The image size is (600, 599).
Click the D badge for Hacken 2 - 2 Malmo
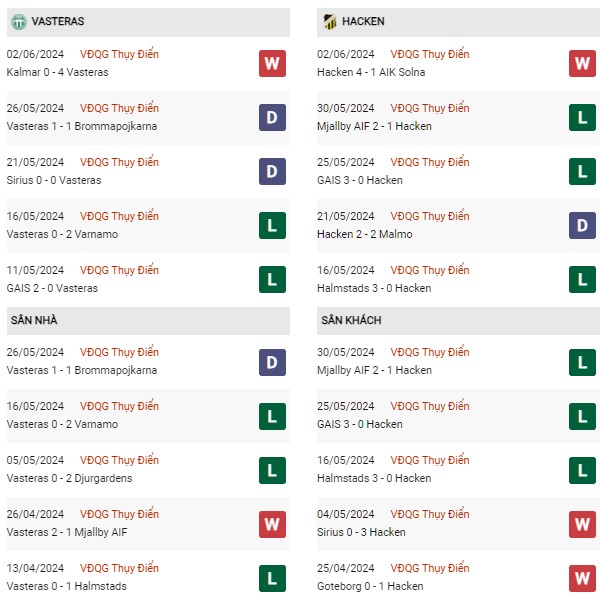pyautogui.click(x=582, y=225)
